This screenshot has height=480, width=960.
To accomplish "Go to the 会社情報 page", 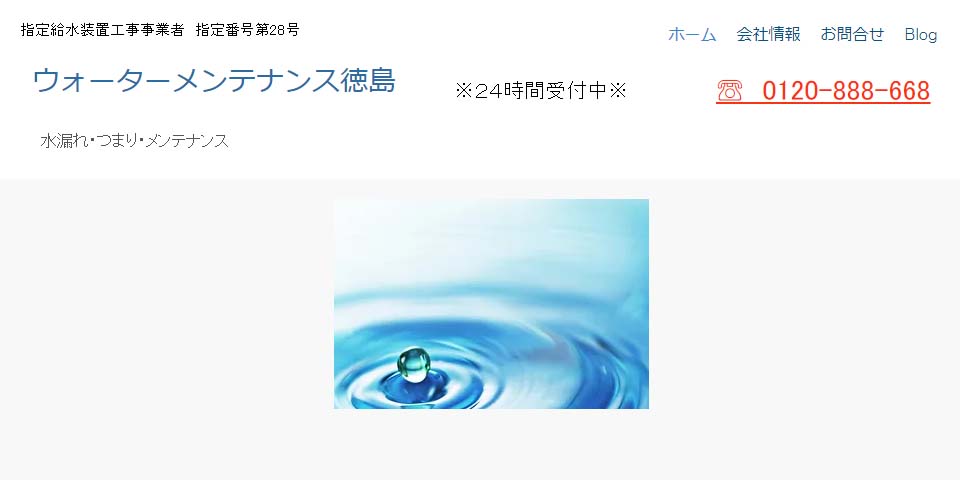I will (768, 34).
